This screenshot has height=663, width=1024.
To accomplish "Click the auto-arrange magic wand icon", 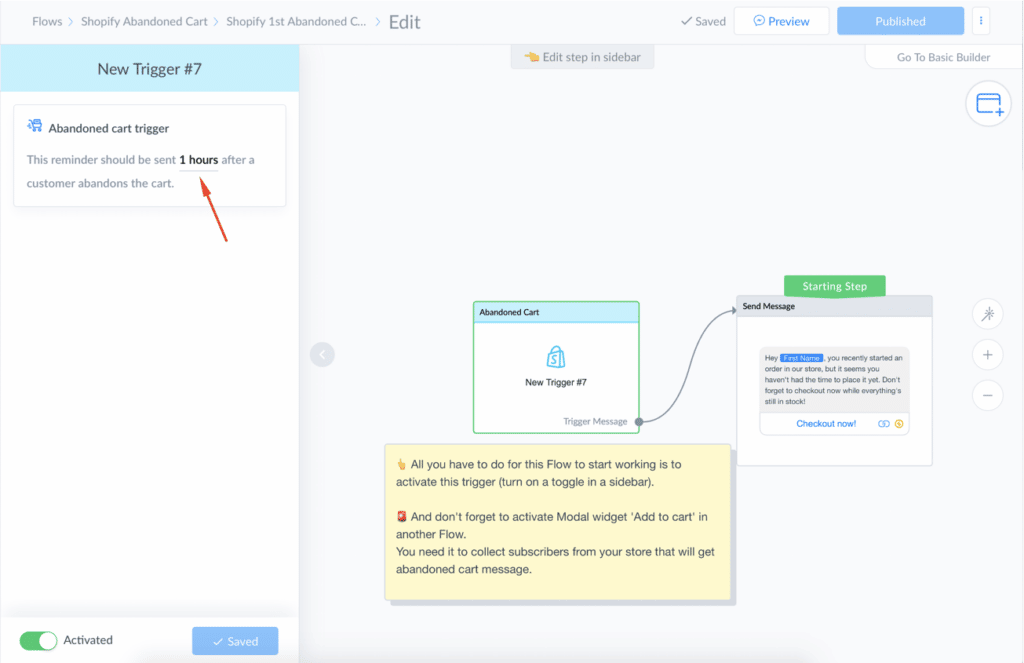I will pos(987,314).
